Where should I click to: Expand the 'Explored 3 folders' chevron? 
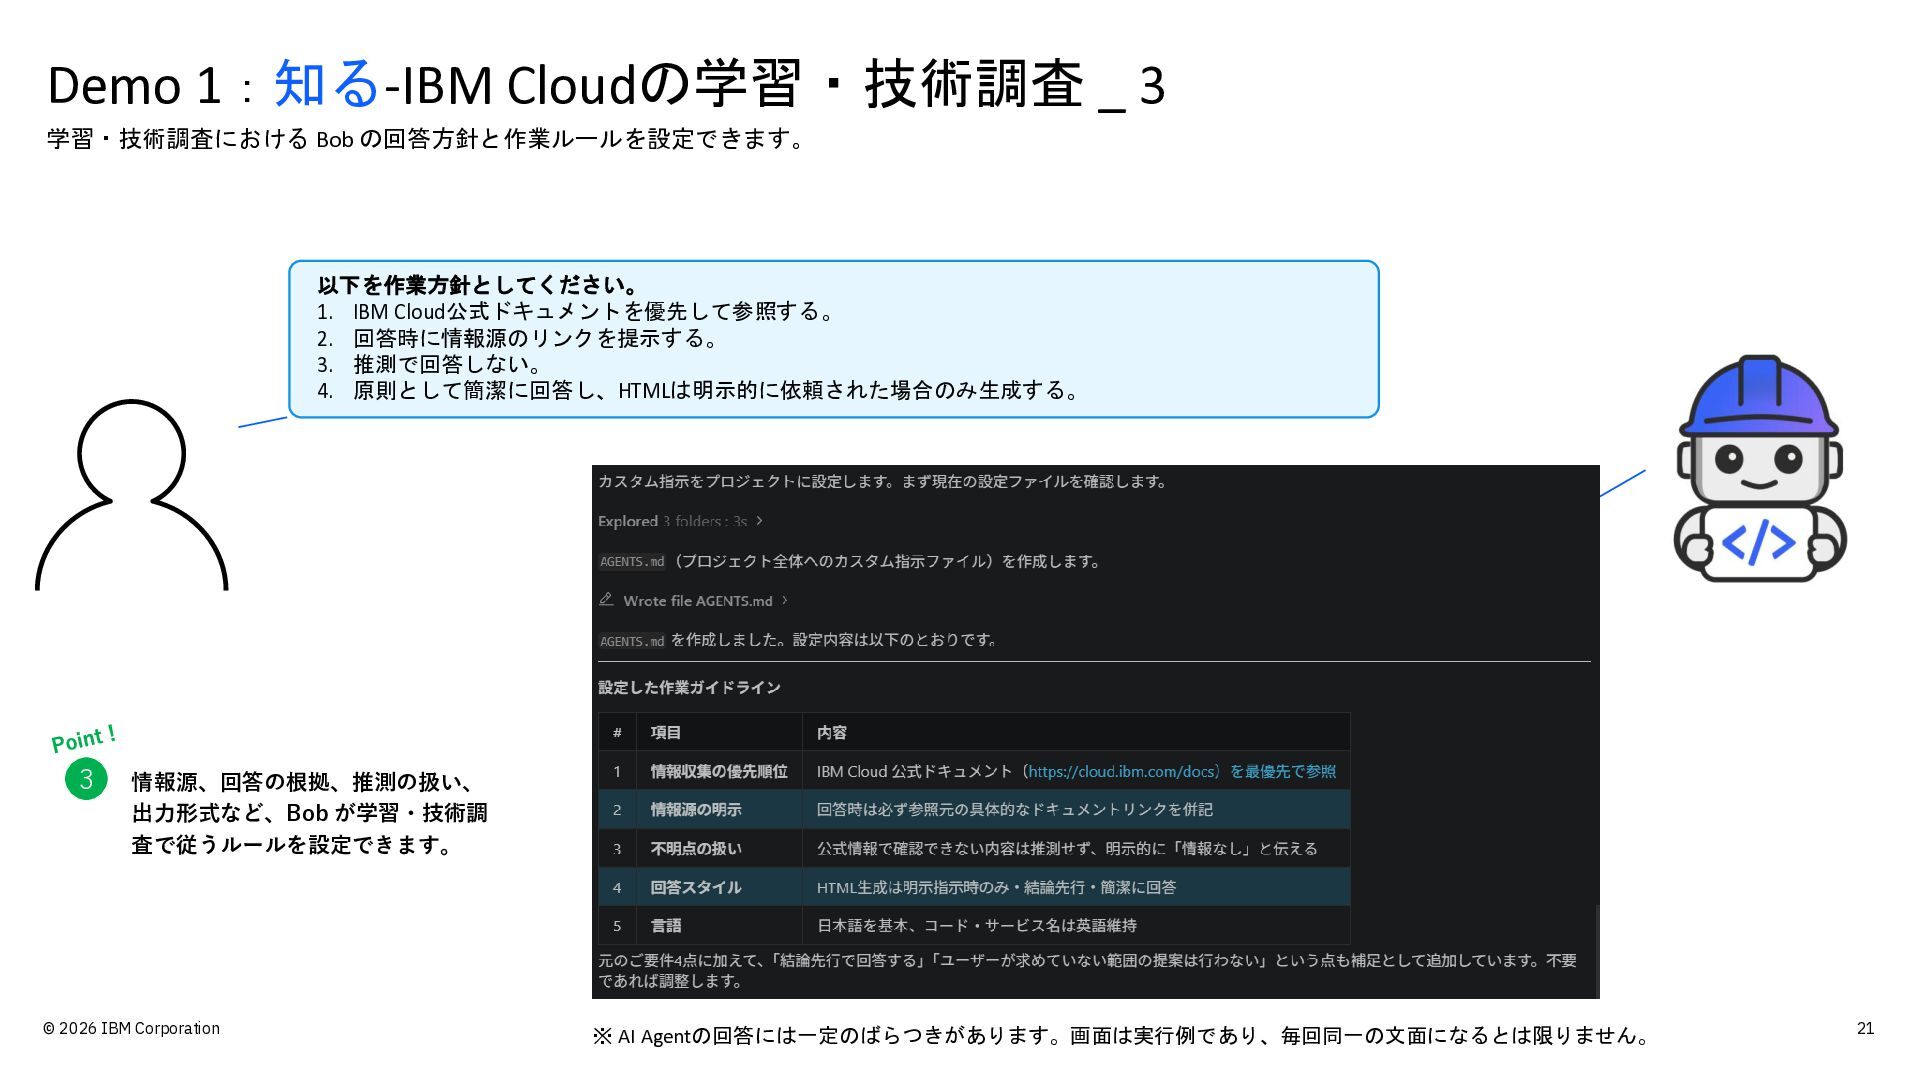point(760,521)
